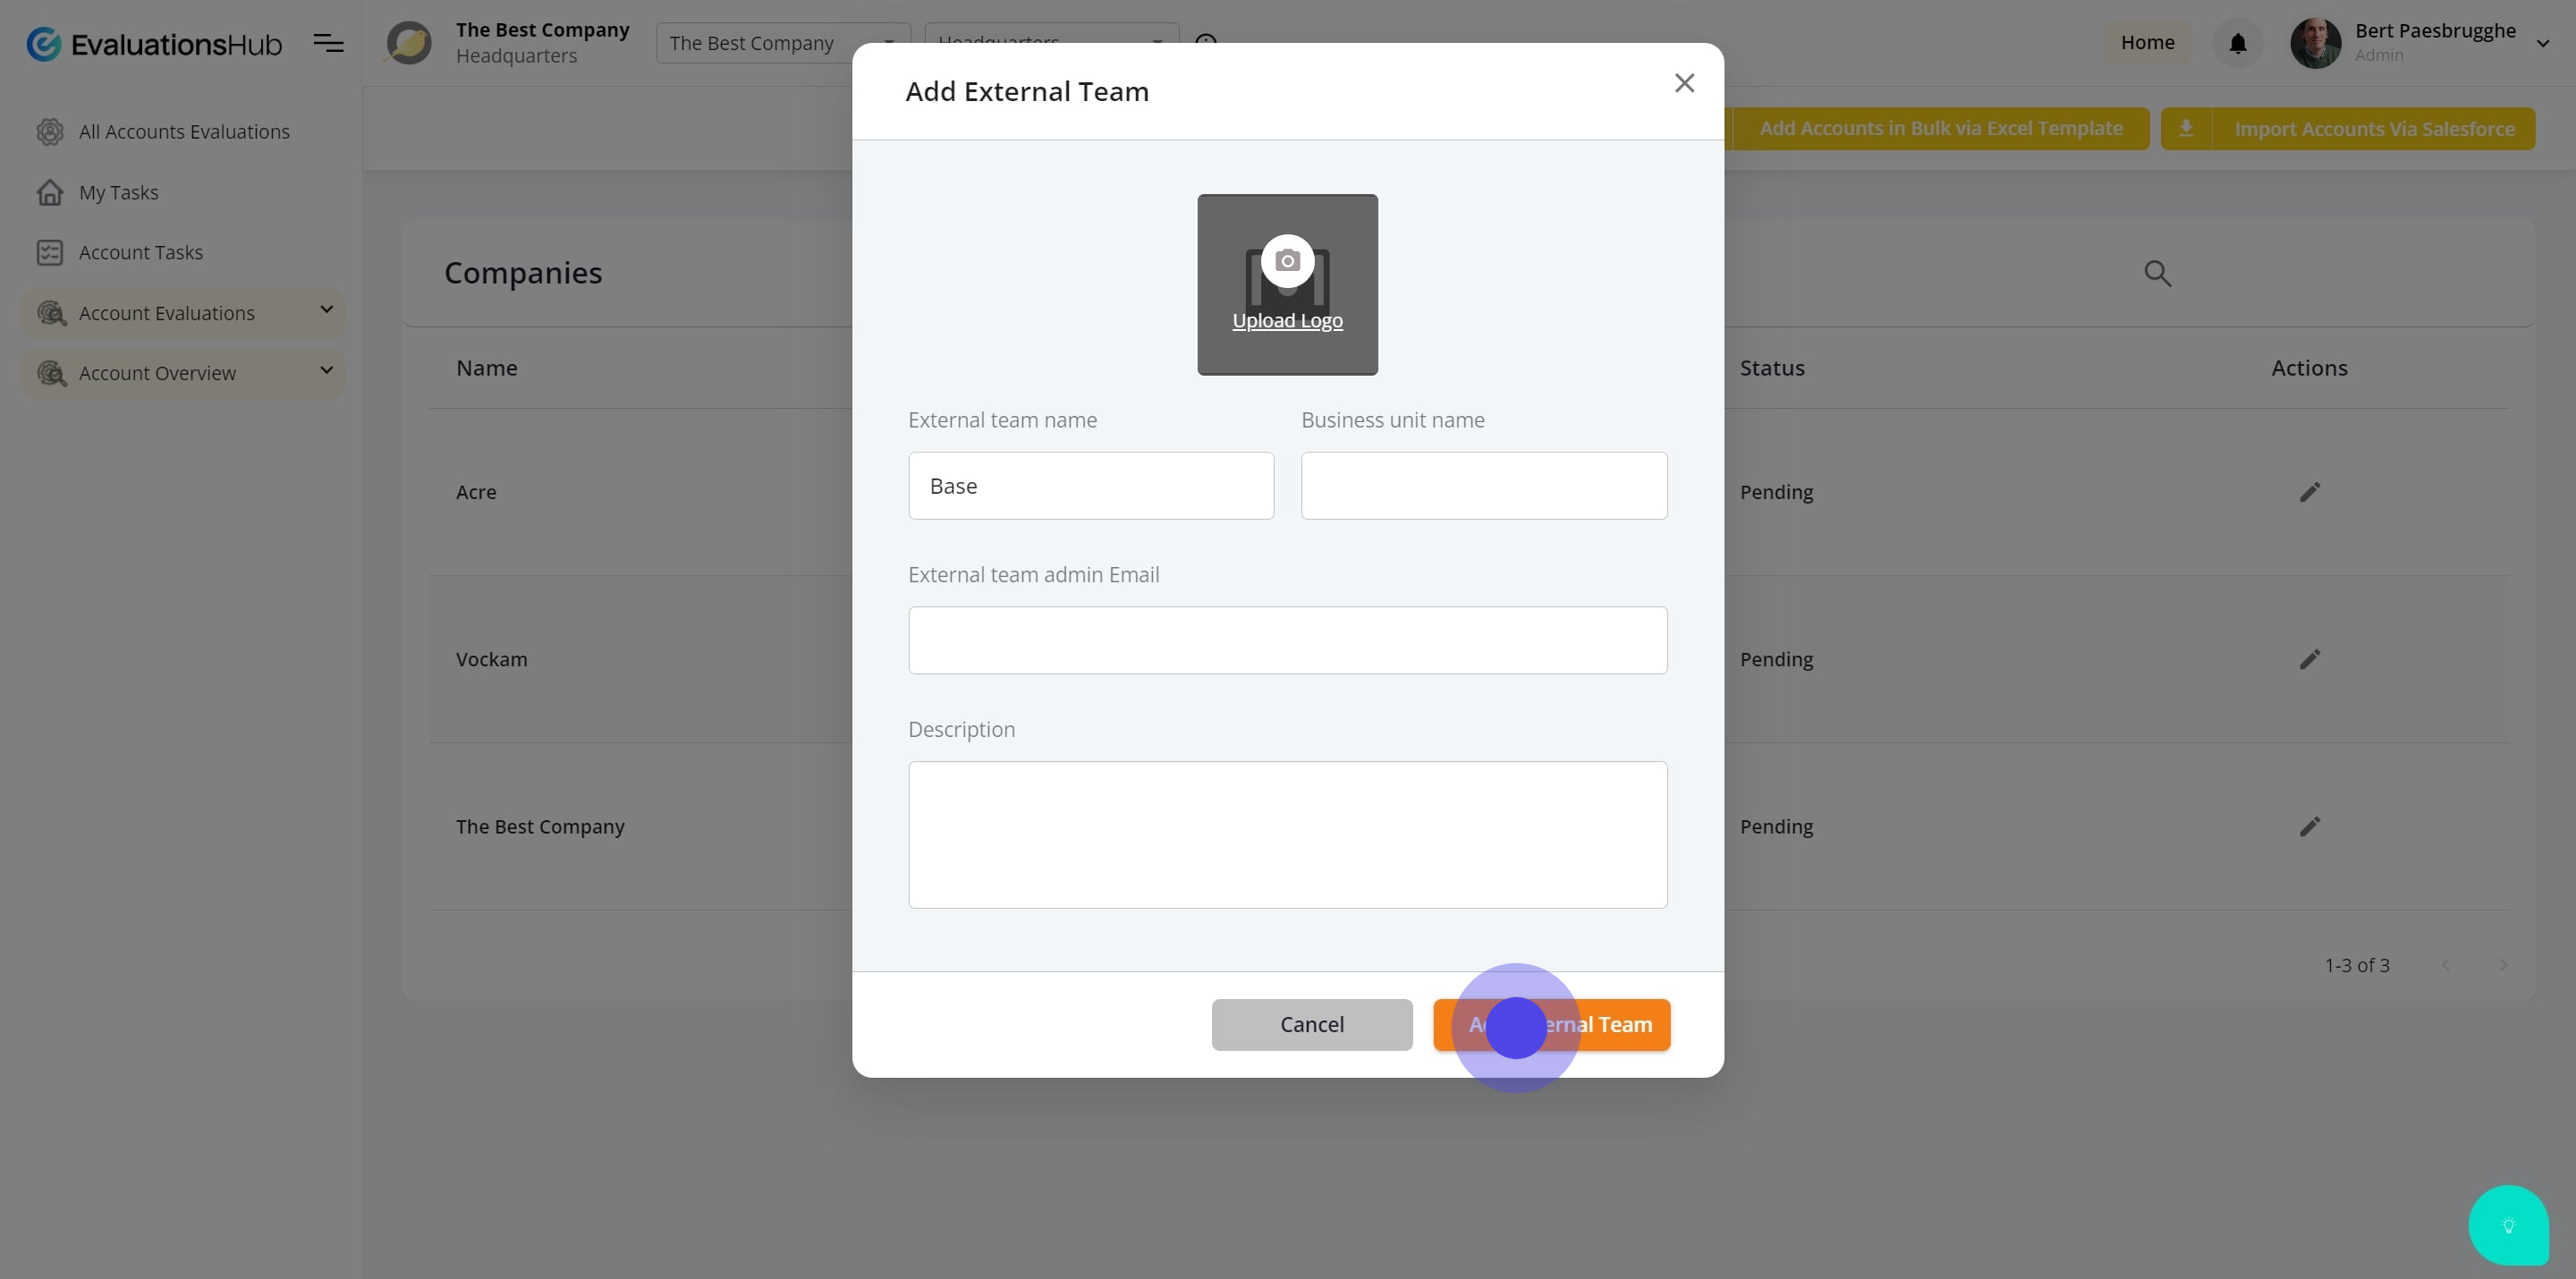Toggle the hamburger sidebar menu icon
2576x1279 pixels.
click(328, 44)
